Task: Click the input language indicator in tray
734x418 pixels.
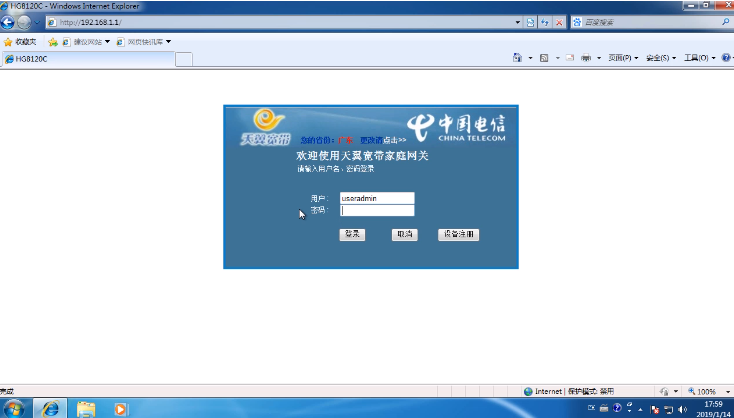Action: click(x=591, y=408)
